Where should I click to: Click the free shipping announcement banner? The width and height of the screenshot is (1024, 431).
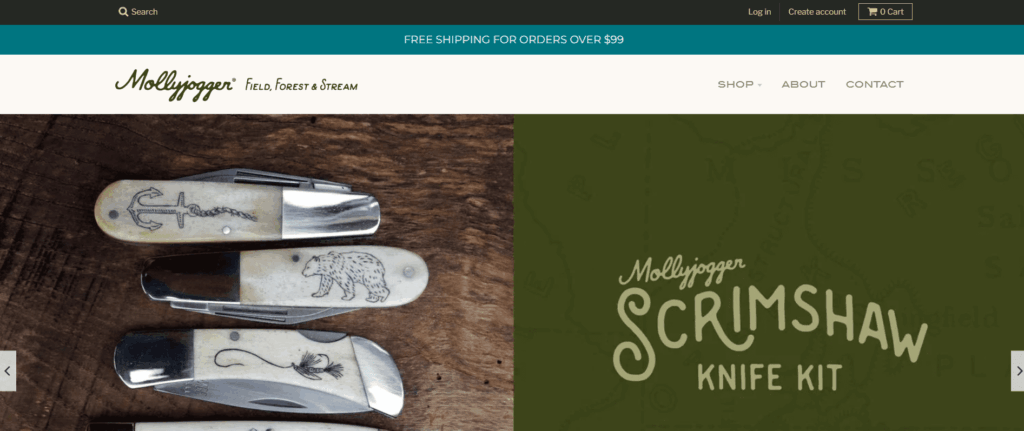click(512, 40)
